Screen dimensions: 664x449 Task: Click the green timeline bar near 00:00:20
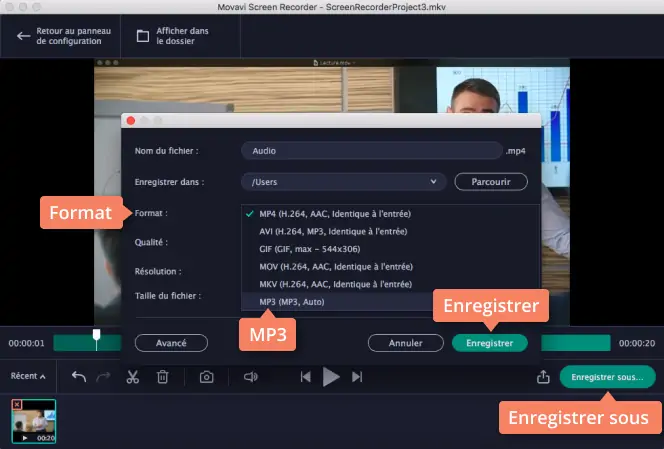(x=575, y=343)
